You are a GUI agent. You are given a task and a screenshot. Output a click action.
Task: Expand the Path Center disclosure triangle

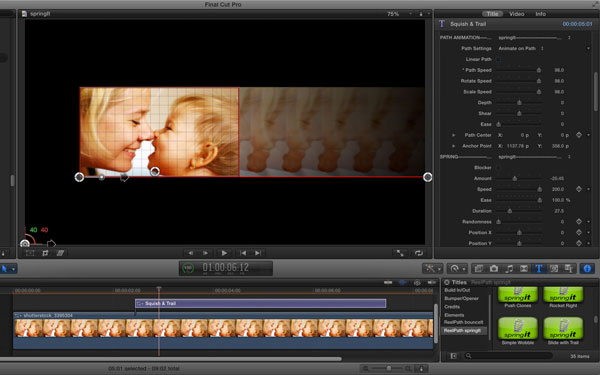(x=453, y=135)
